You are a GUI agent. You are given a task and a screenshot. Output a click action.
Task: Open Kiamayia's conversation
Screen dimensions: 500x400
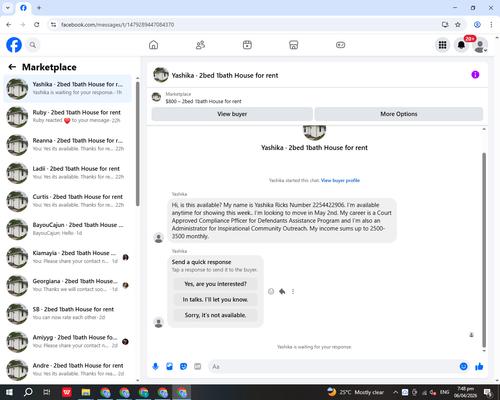pyautogui.click(x=67, y=257)
